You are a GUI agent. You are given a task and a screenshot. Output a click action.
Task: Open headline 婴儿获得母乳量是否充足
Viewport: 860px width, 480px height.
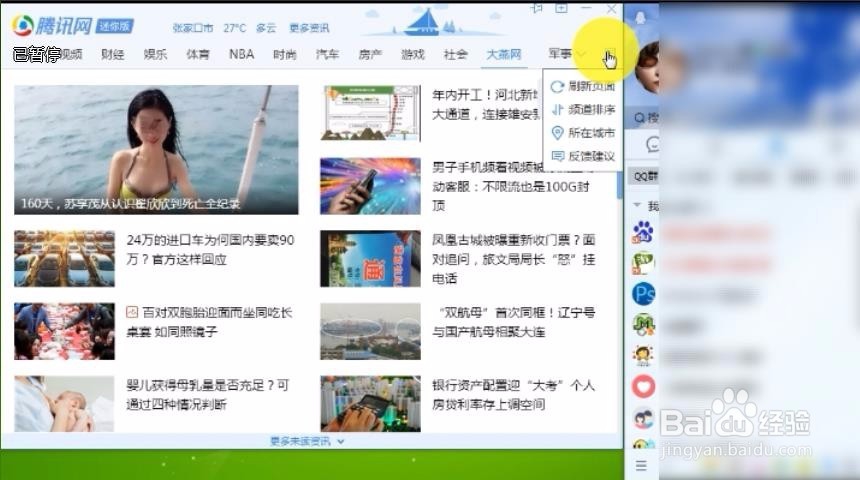coord(207,395)
